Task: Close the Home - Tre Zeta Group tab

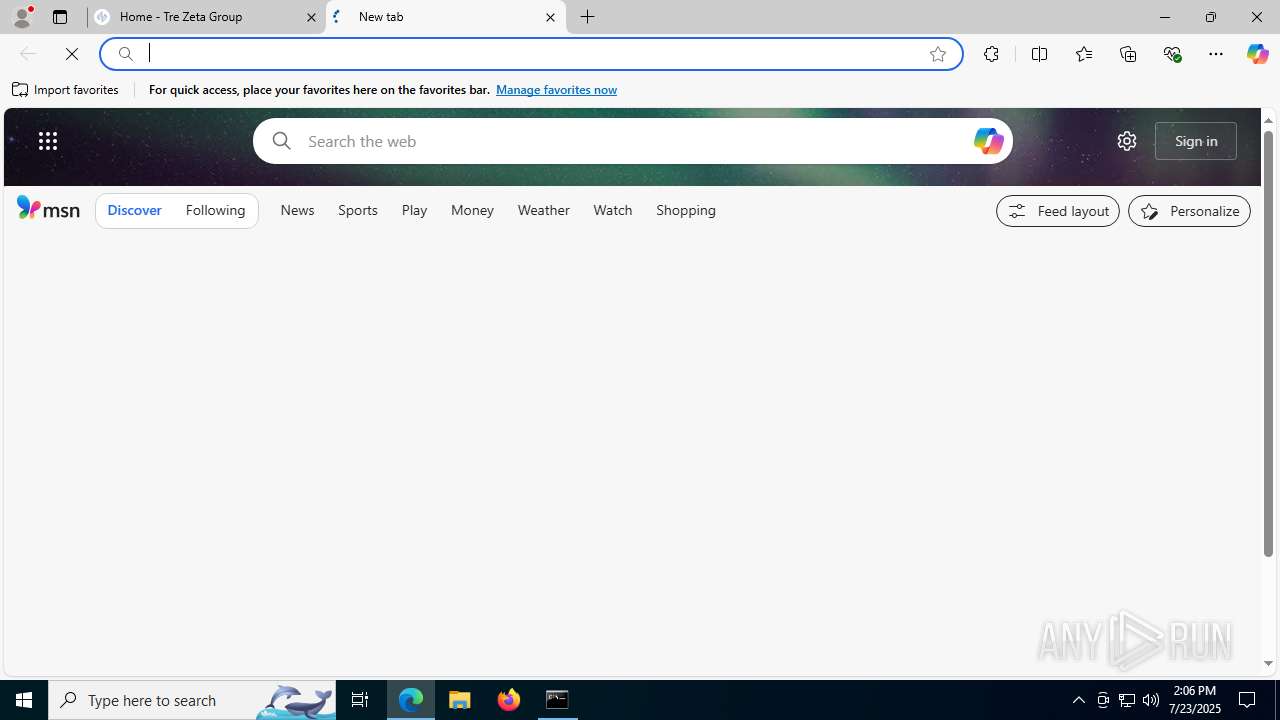Action: 311,17
